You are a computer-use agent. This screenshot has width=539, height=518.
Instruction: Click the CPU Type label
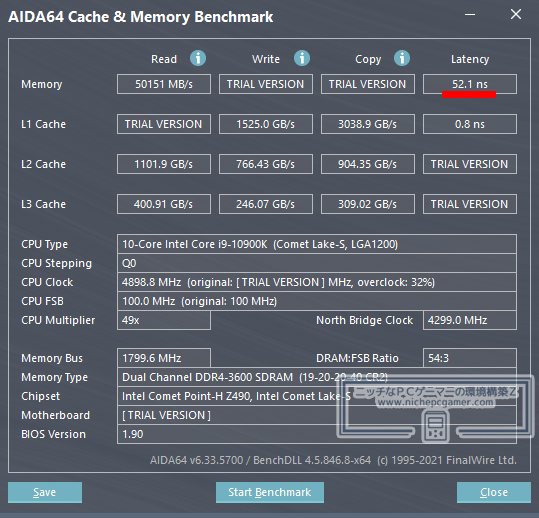click(44, 244)
